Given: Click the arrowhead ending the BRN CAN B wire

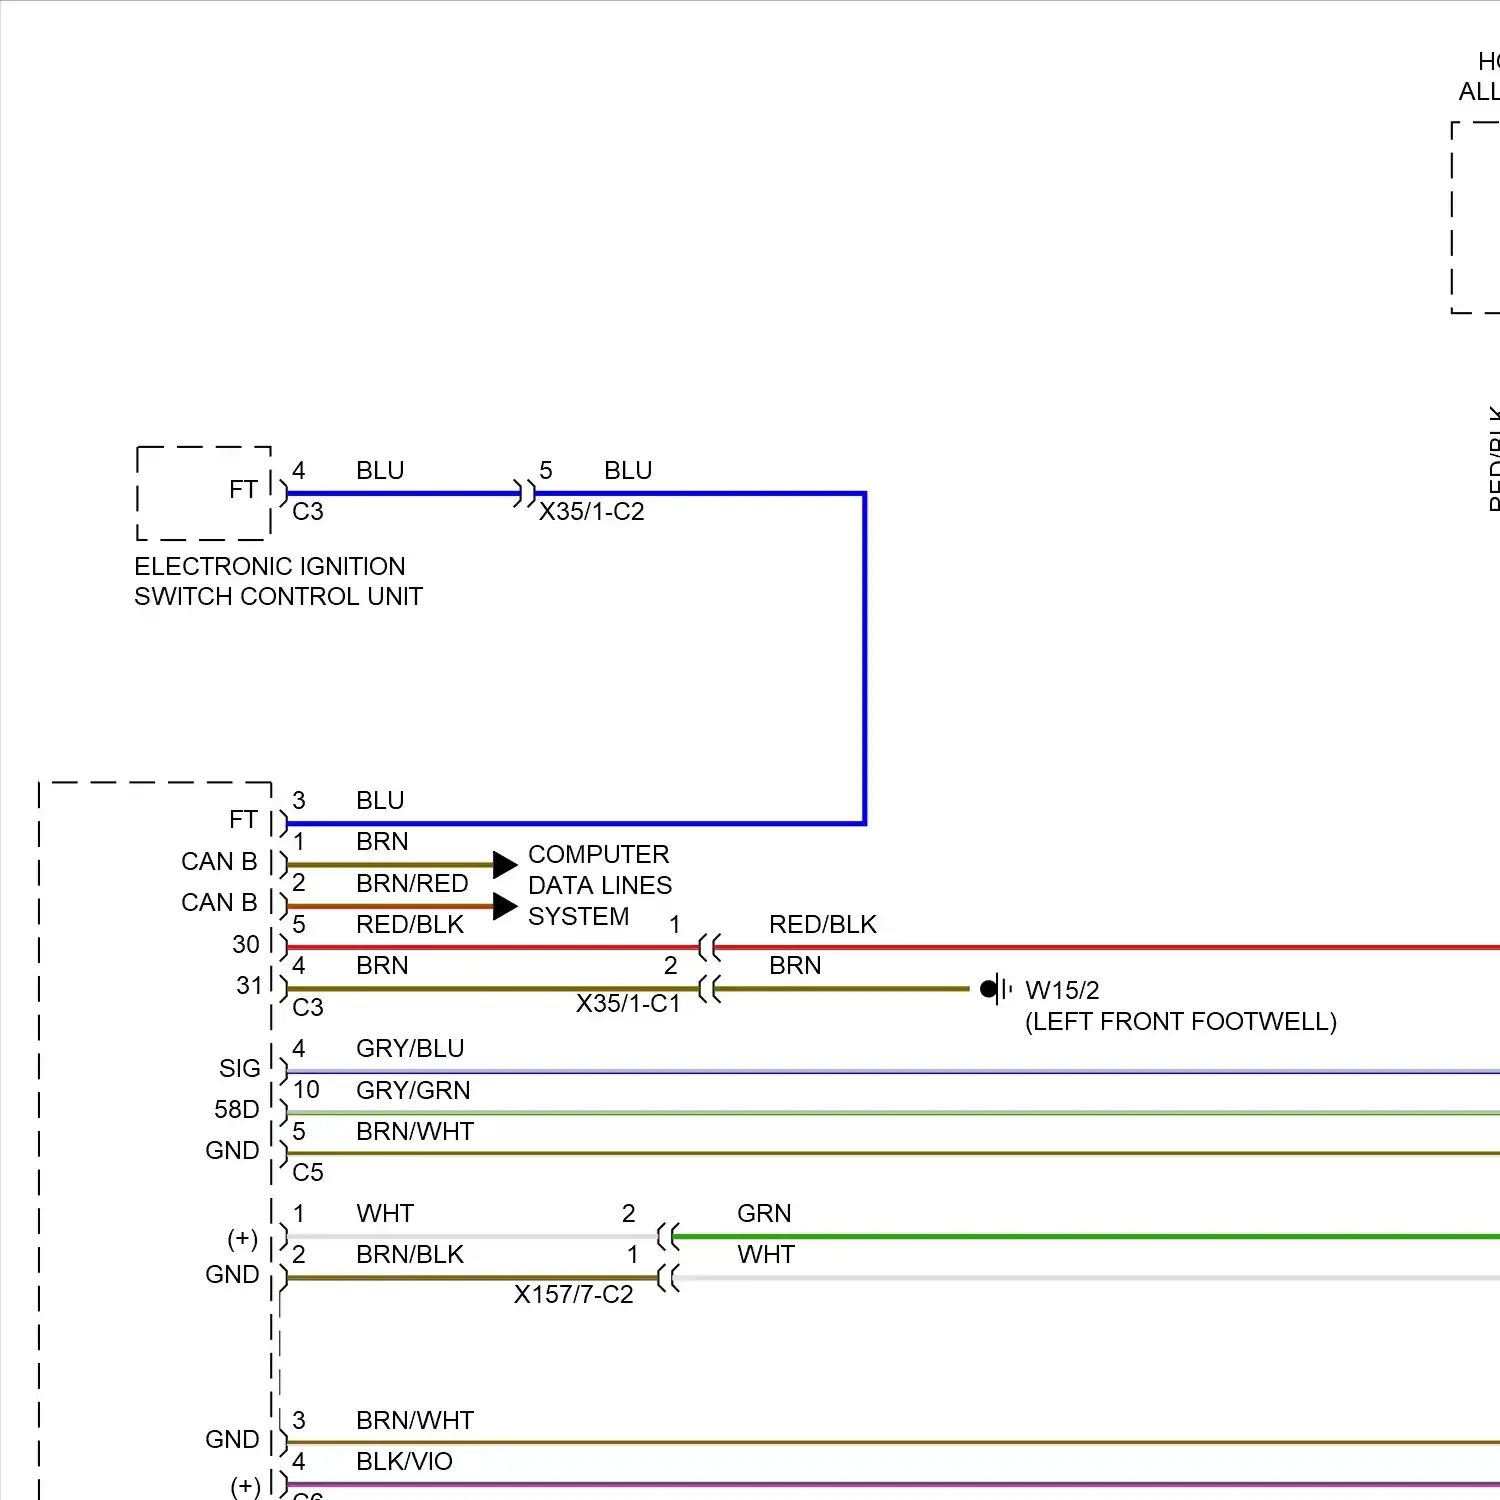Looking at the screenshot, I should point(505,865).
